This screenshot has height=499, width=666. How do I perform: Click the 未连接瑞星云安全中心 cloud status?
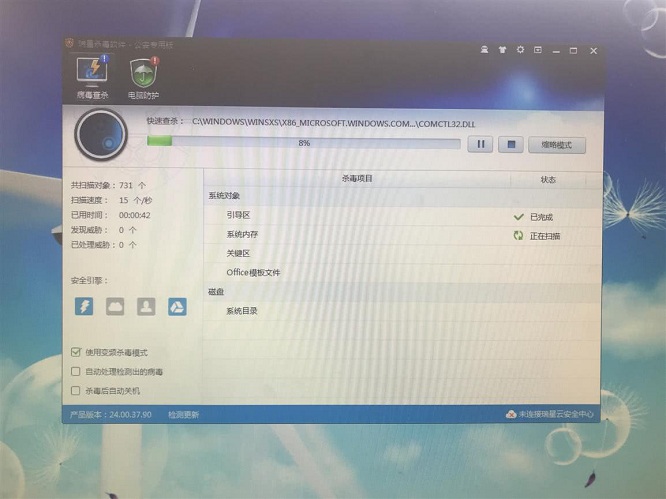tap(550, 414)
